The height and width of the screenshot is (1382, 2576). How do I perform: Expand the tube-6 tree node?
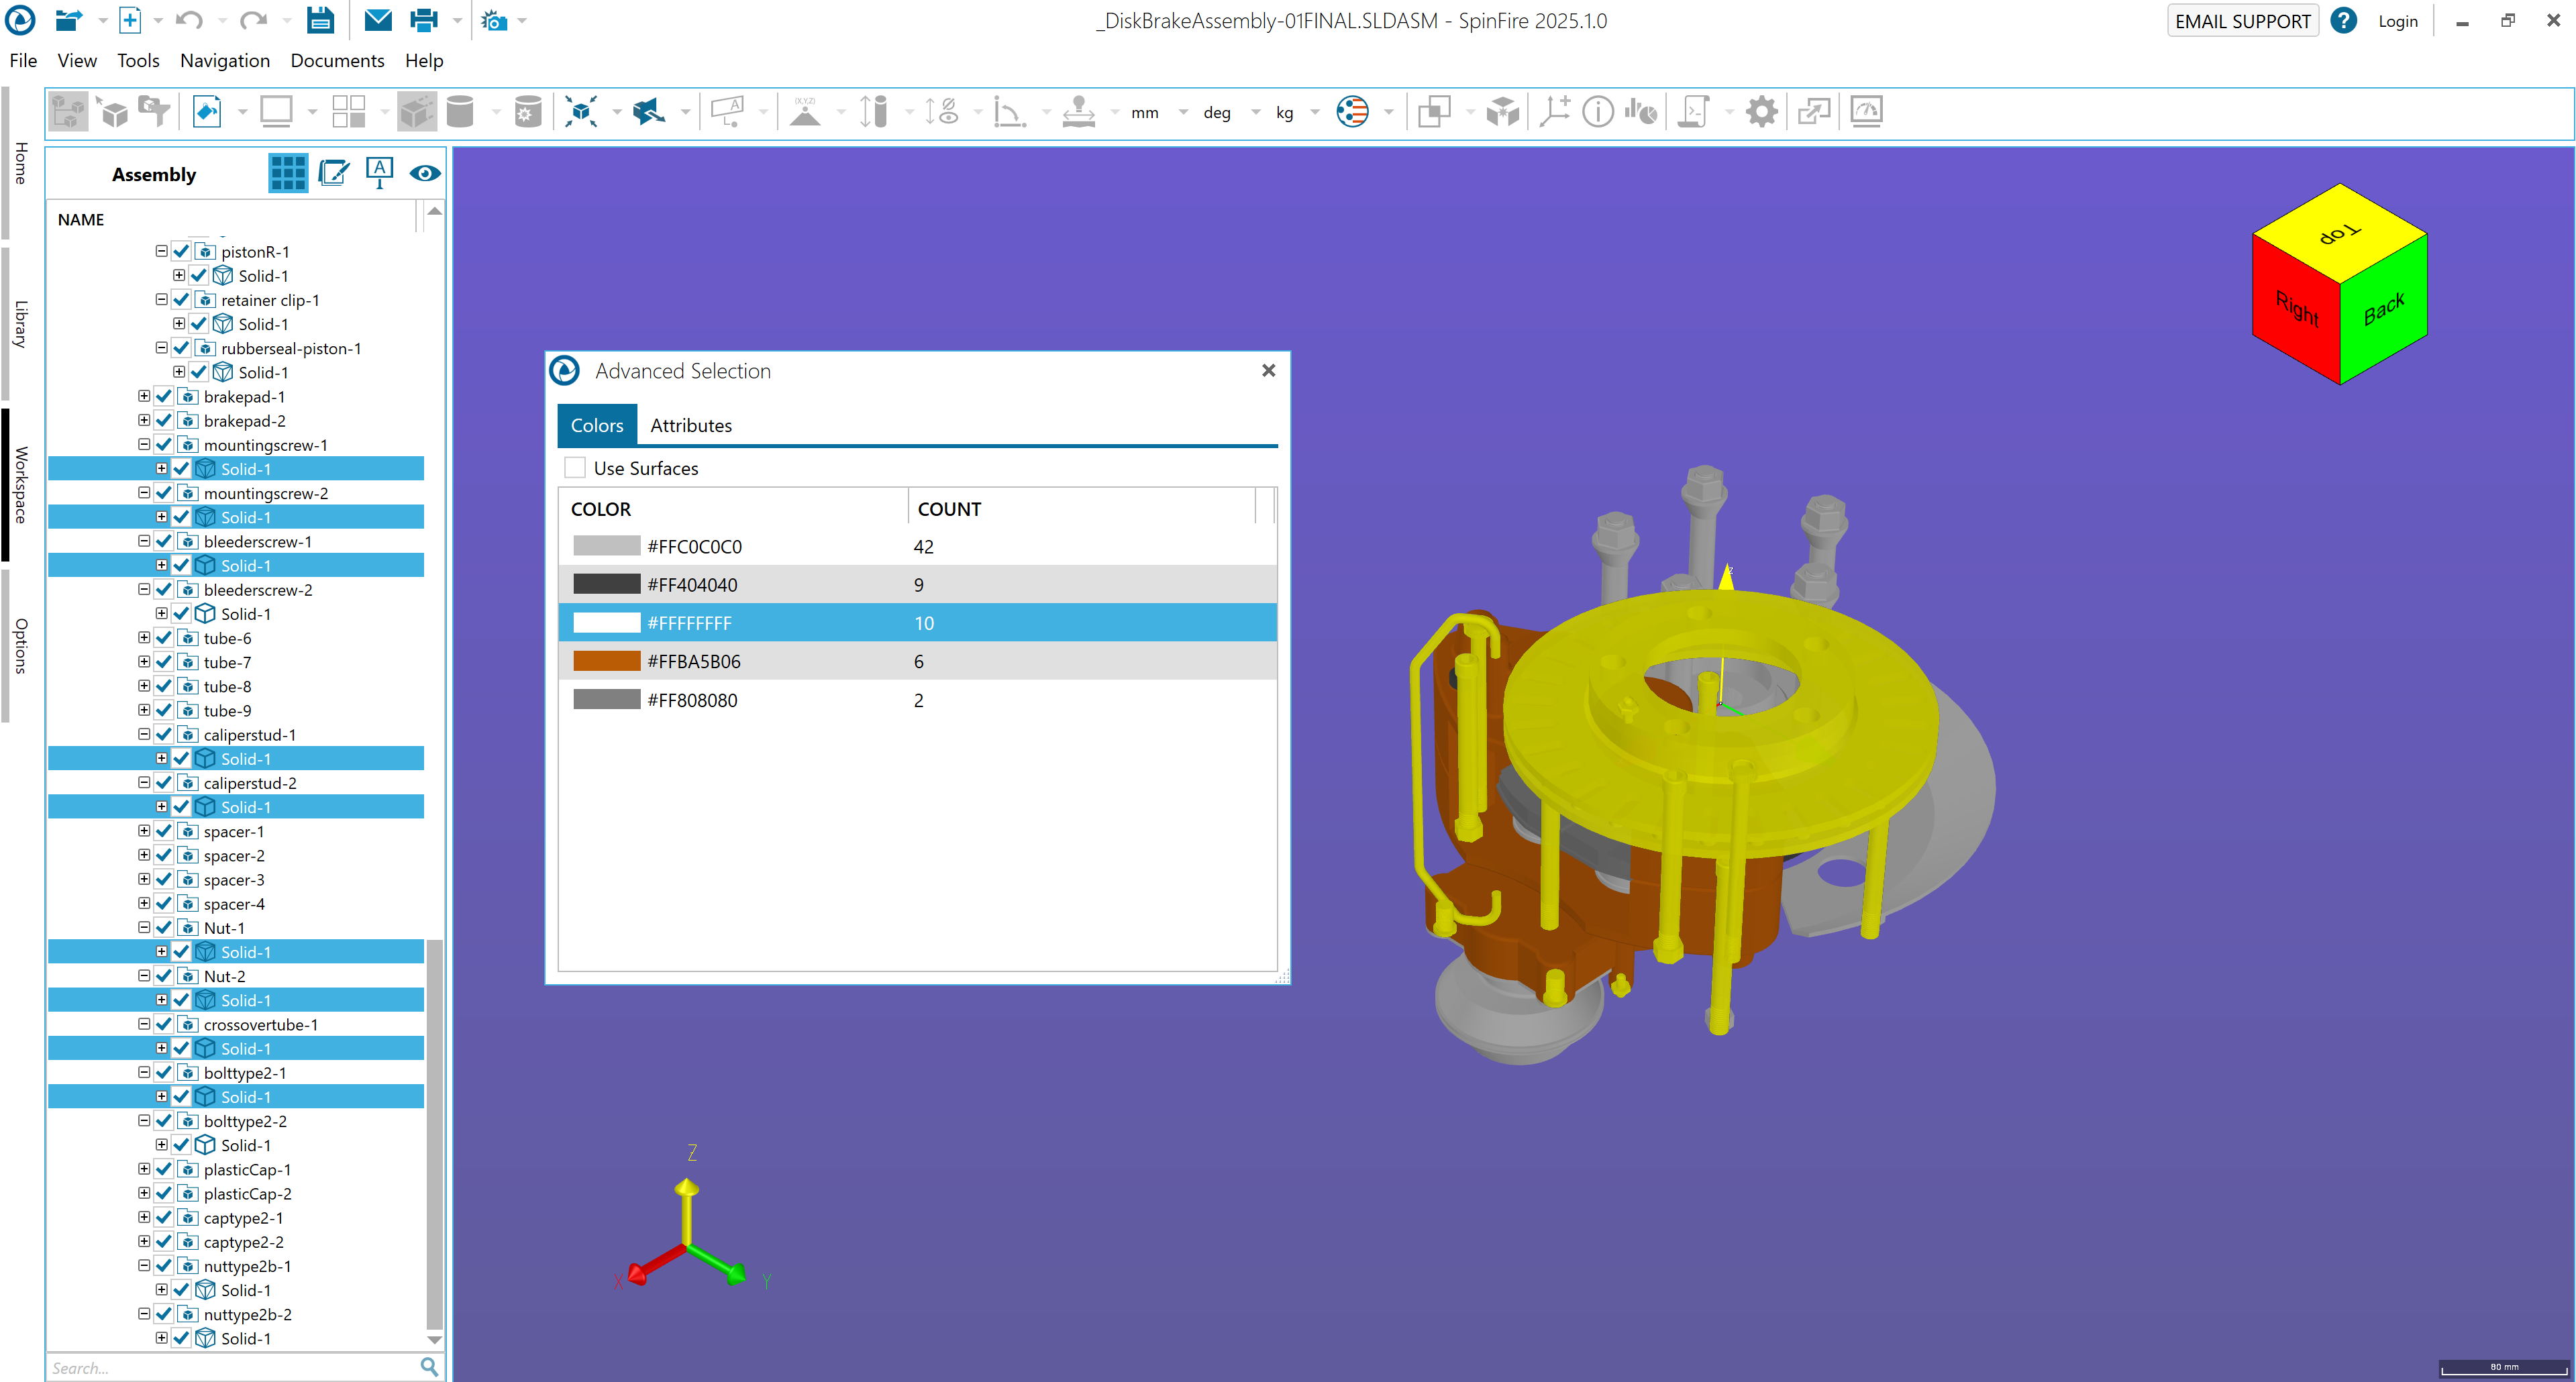pyautogui.click(x=144, y=638)
